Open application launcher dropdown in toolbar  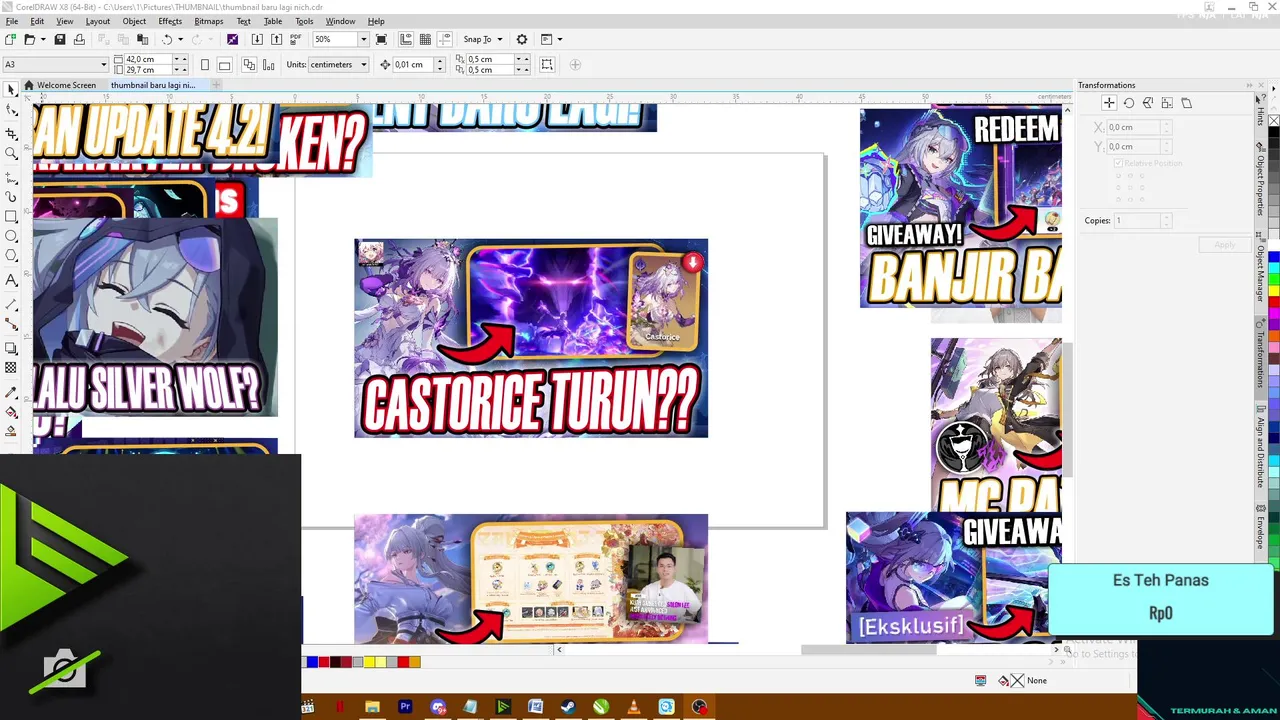(x=559, y=39)
